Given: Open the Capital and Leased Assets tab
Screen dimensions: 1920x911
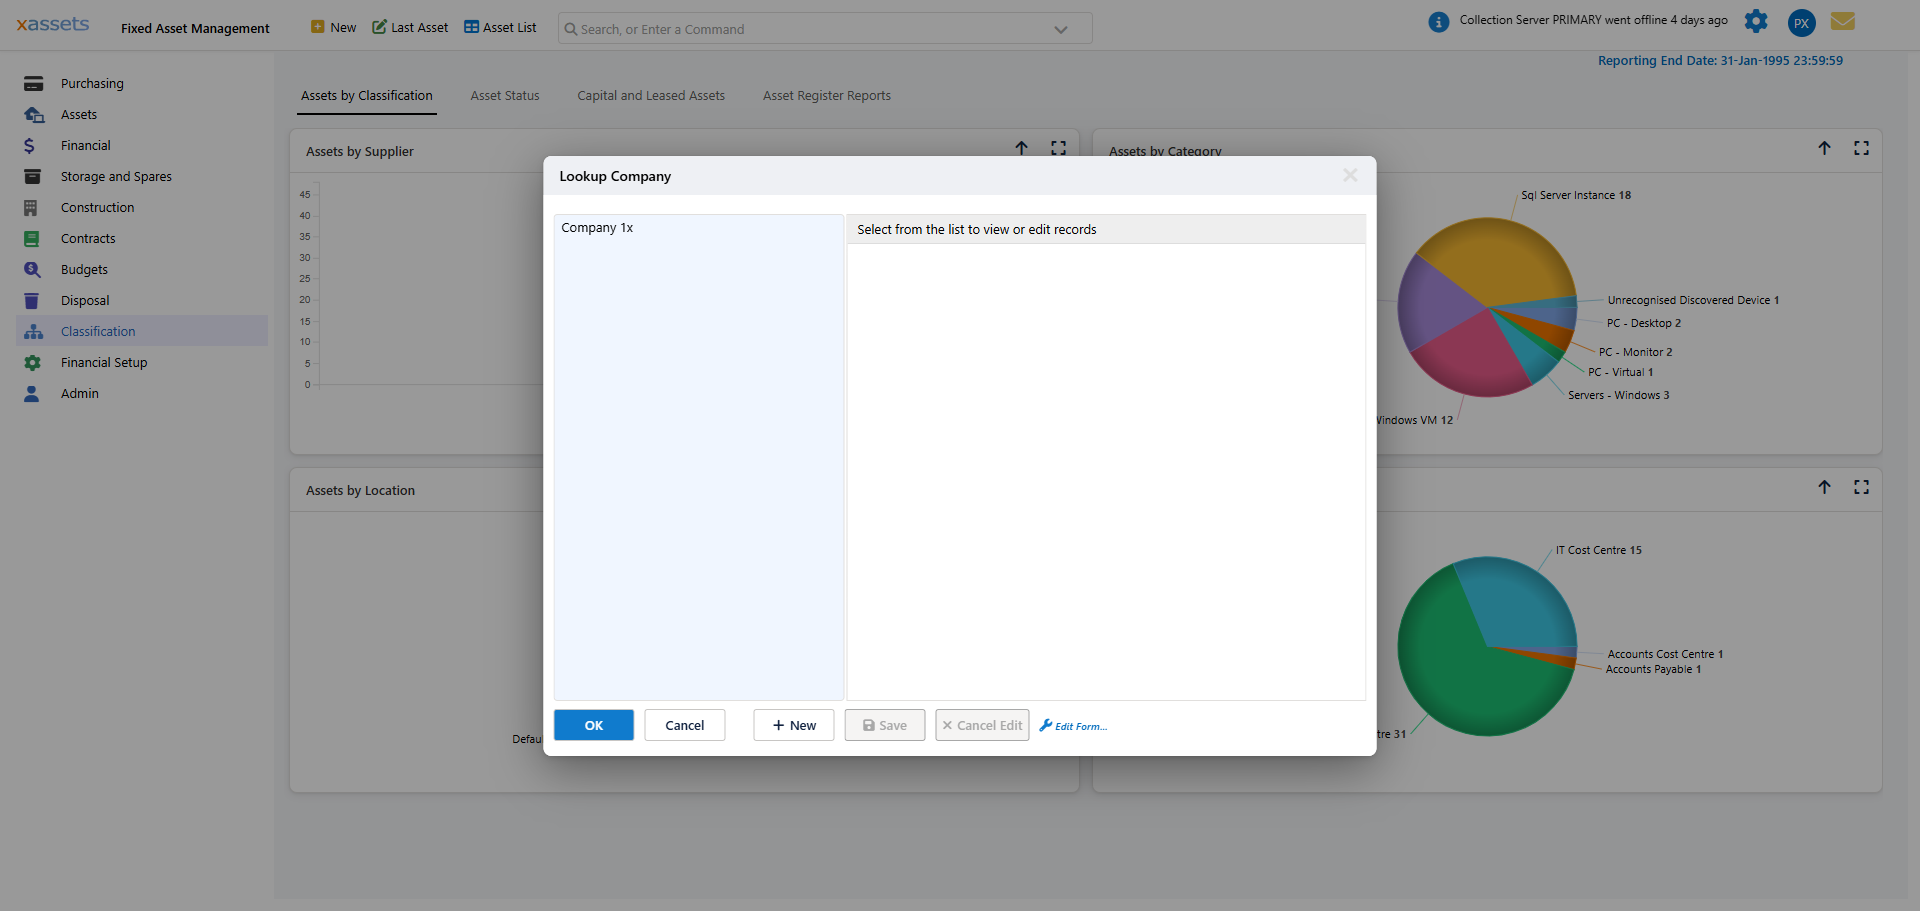Looking at the screenshot, I should point(650,95).
